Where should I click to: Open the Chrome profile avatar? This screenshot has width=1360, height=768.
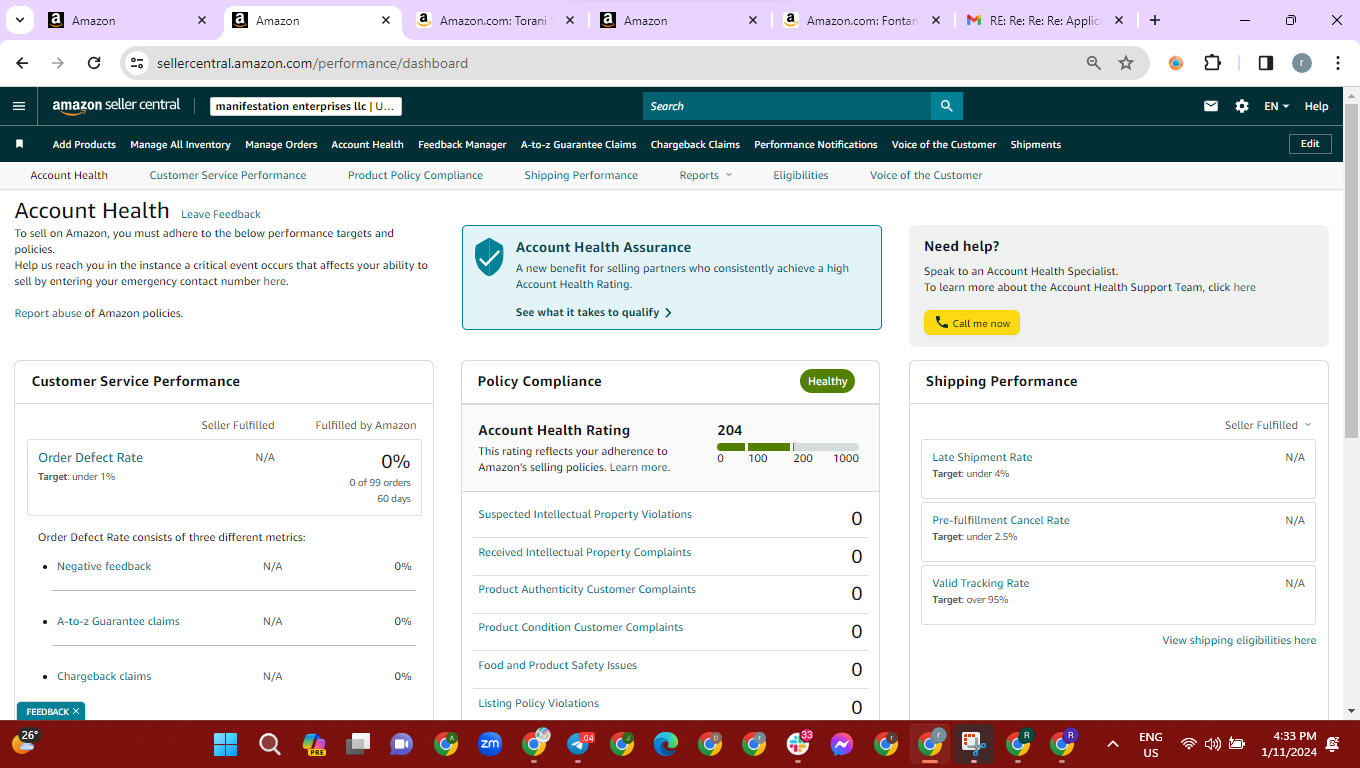[1301, 63]
